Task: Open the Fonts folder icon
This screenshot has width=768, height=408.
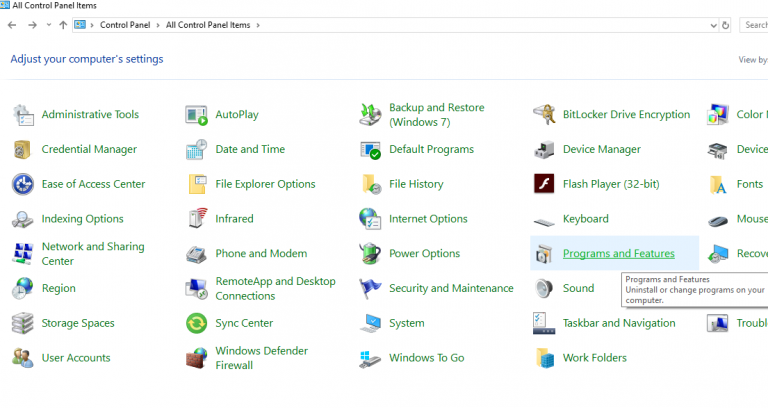Action: pyautogui.click(x=718, y=185)
